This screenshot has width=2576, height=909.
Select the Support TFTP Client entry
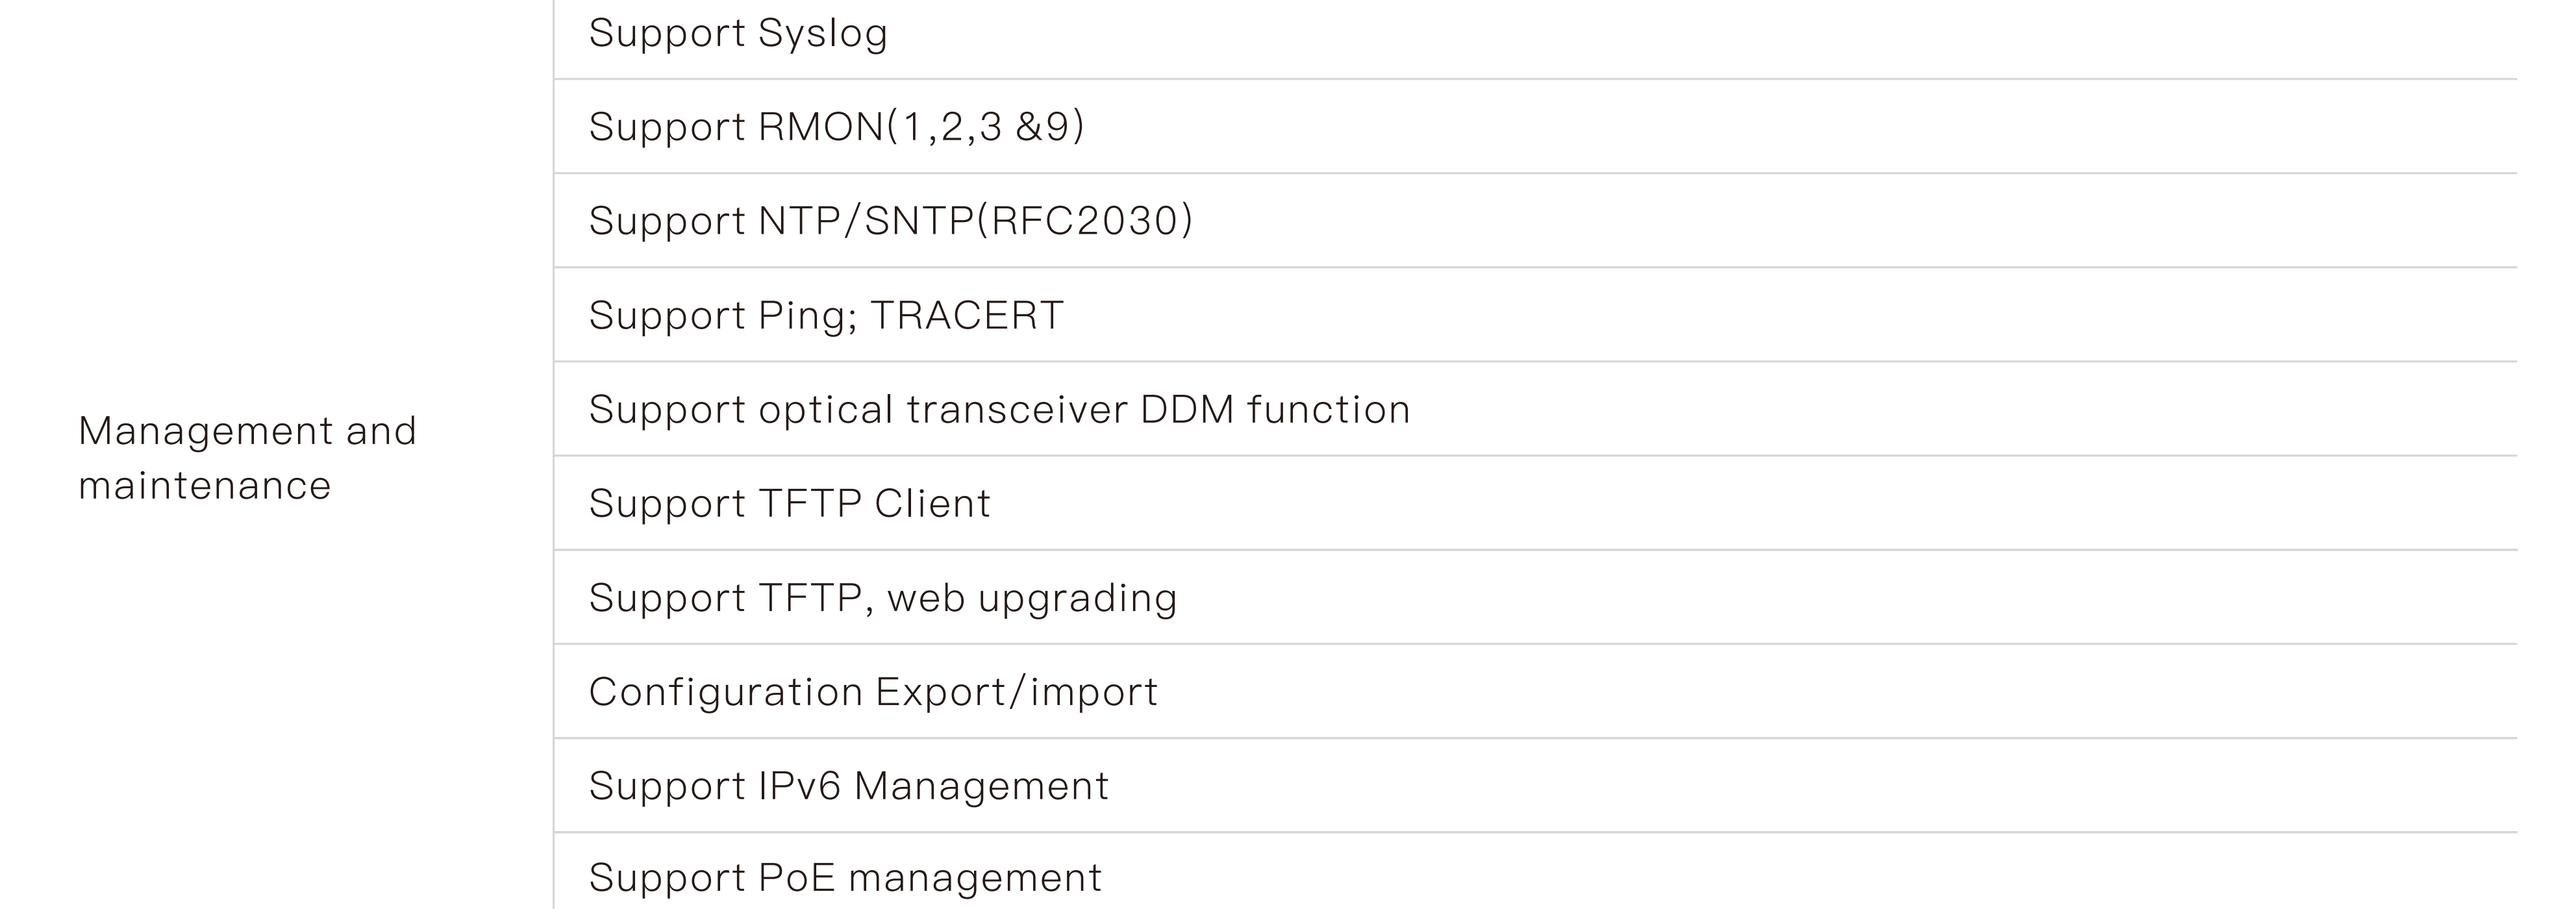[789, 504]
